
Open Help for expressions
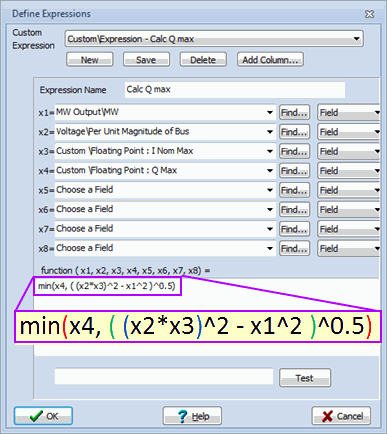[x=192, y=416]
